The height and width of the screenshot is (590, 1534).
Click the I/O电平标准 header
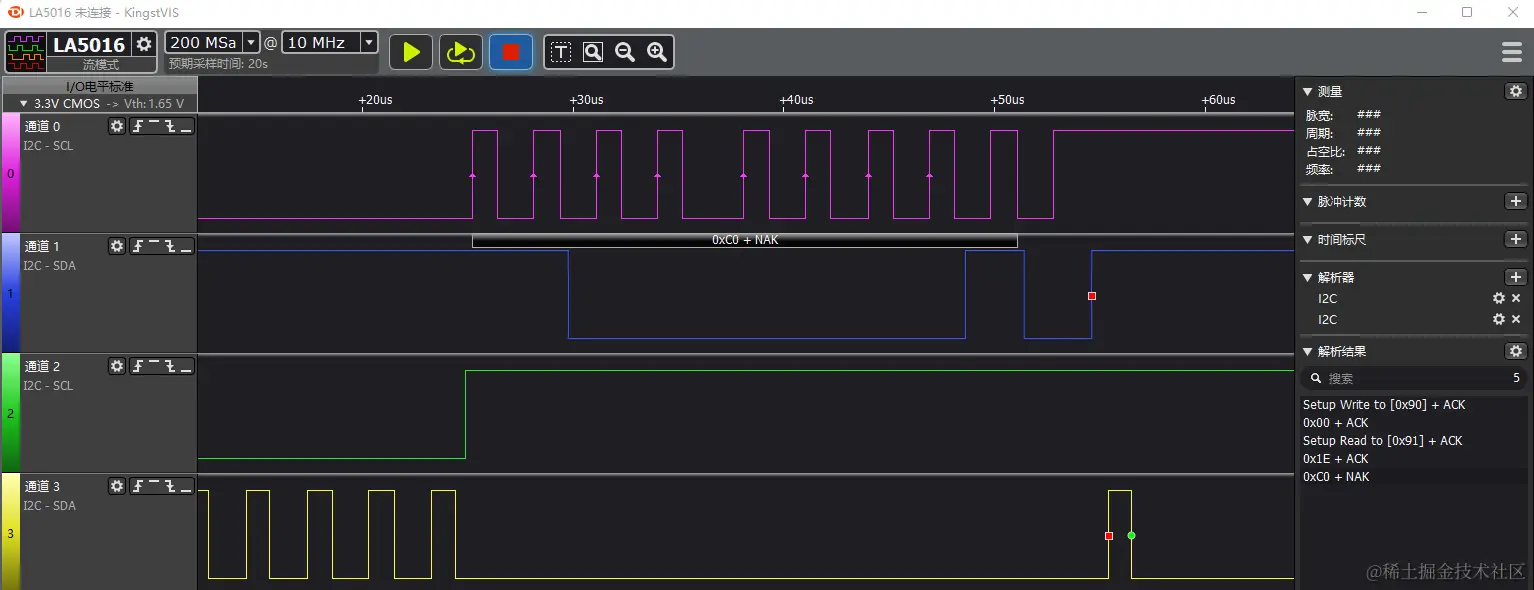click(x=100, y=87)
